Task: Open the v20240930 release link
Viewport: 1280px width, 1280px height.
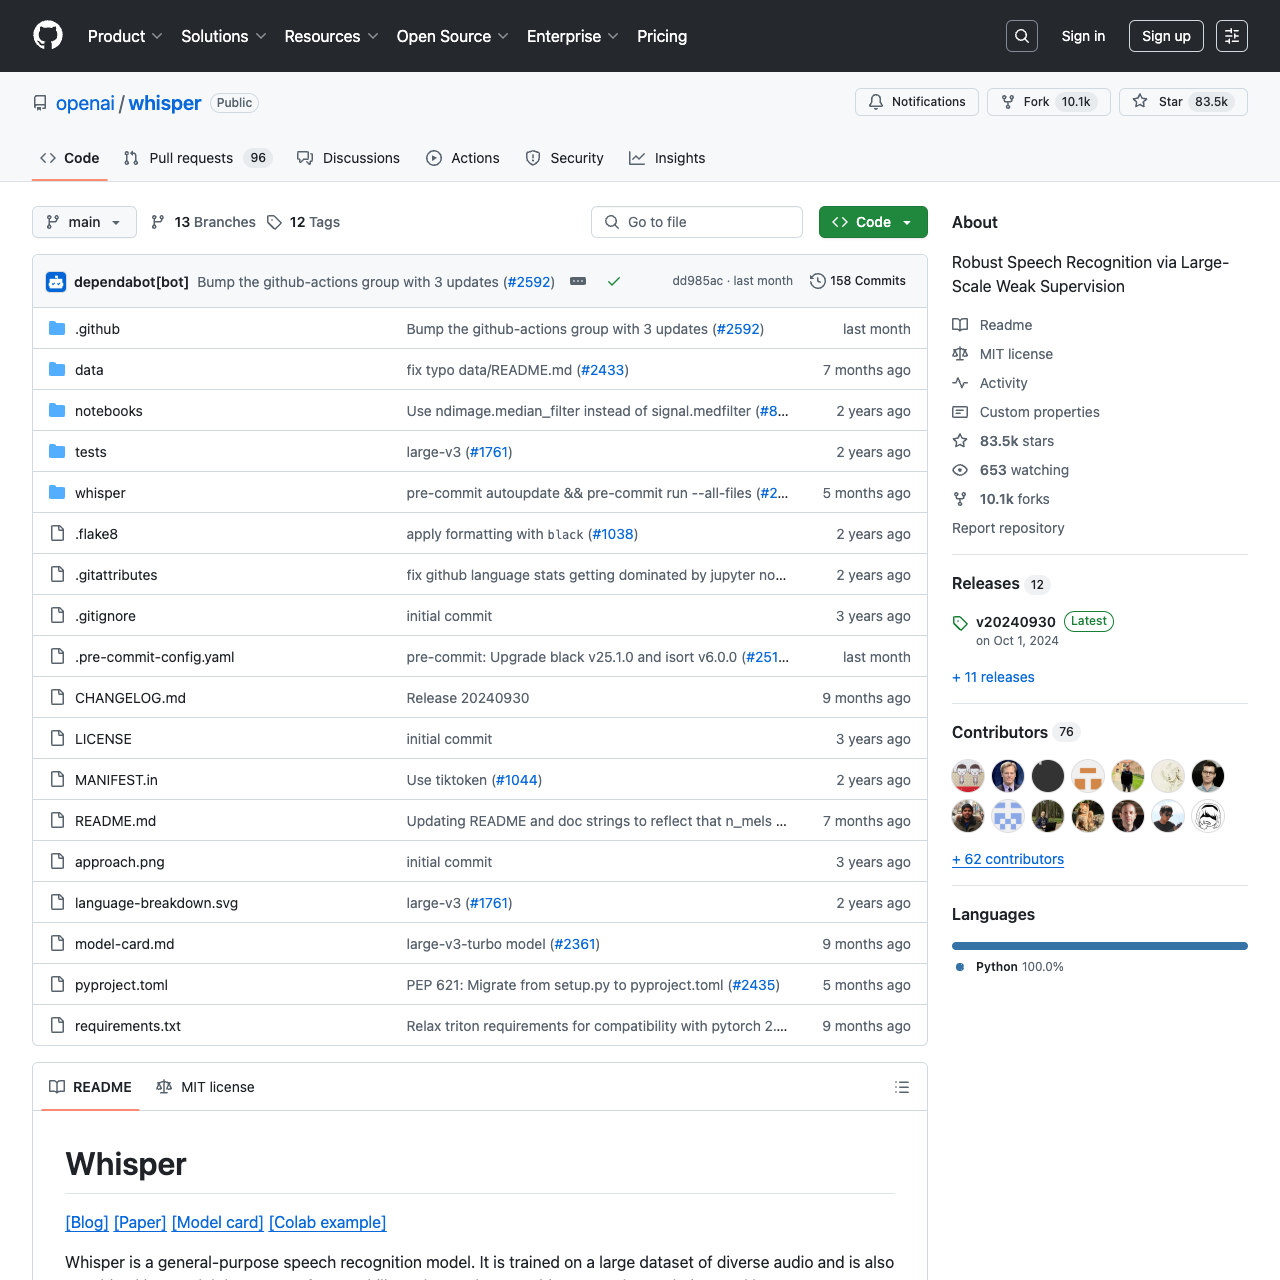Action: [x=1016, y=622]
